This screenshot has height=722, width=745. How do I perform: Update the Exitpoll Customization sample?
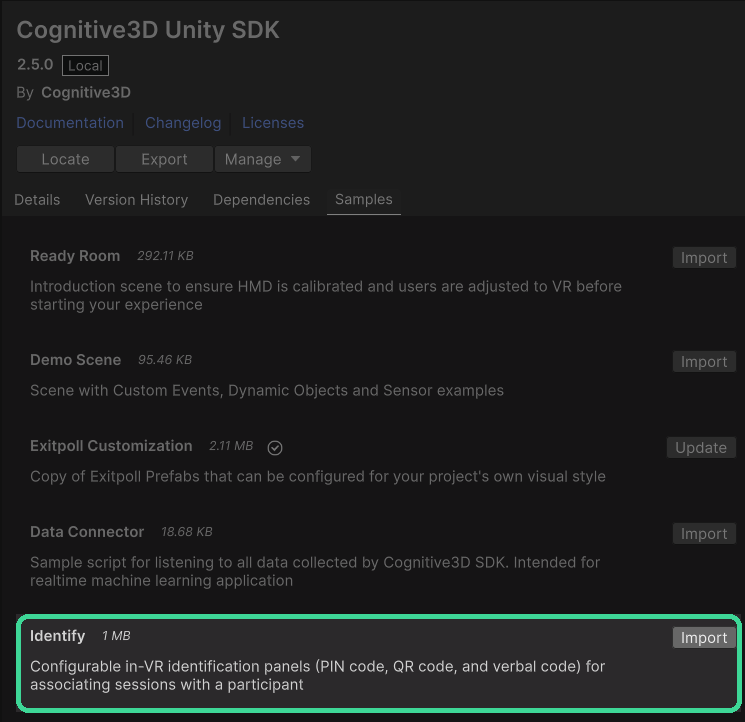pos(701,447)
